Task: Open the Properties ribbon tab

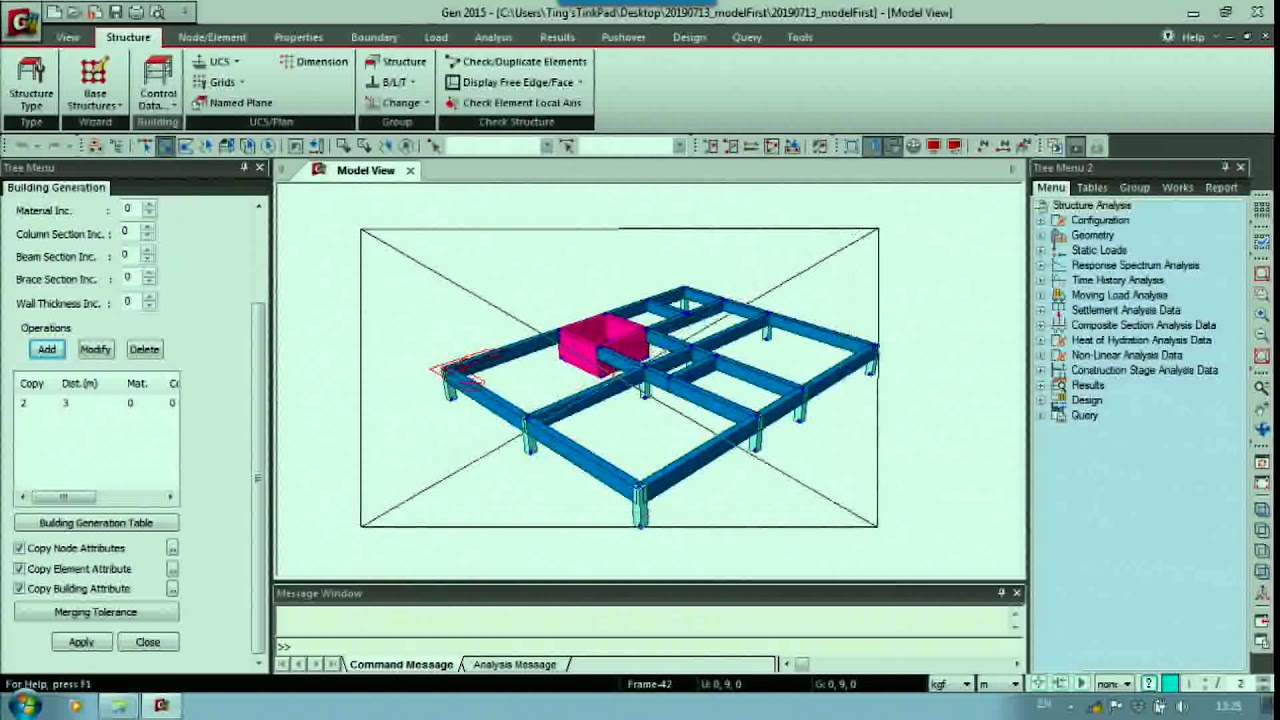Action: (298, 37)
